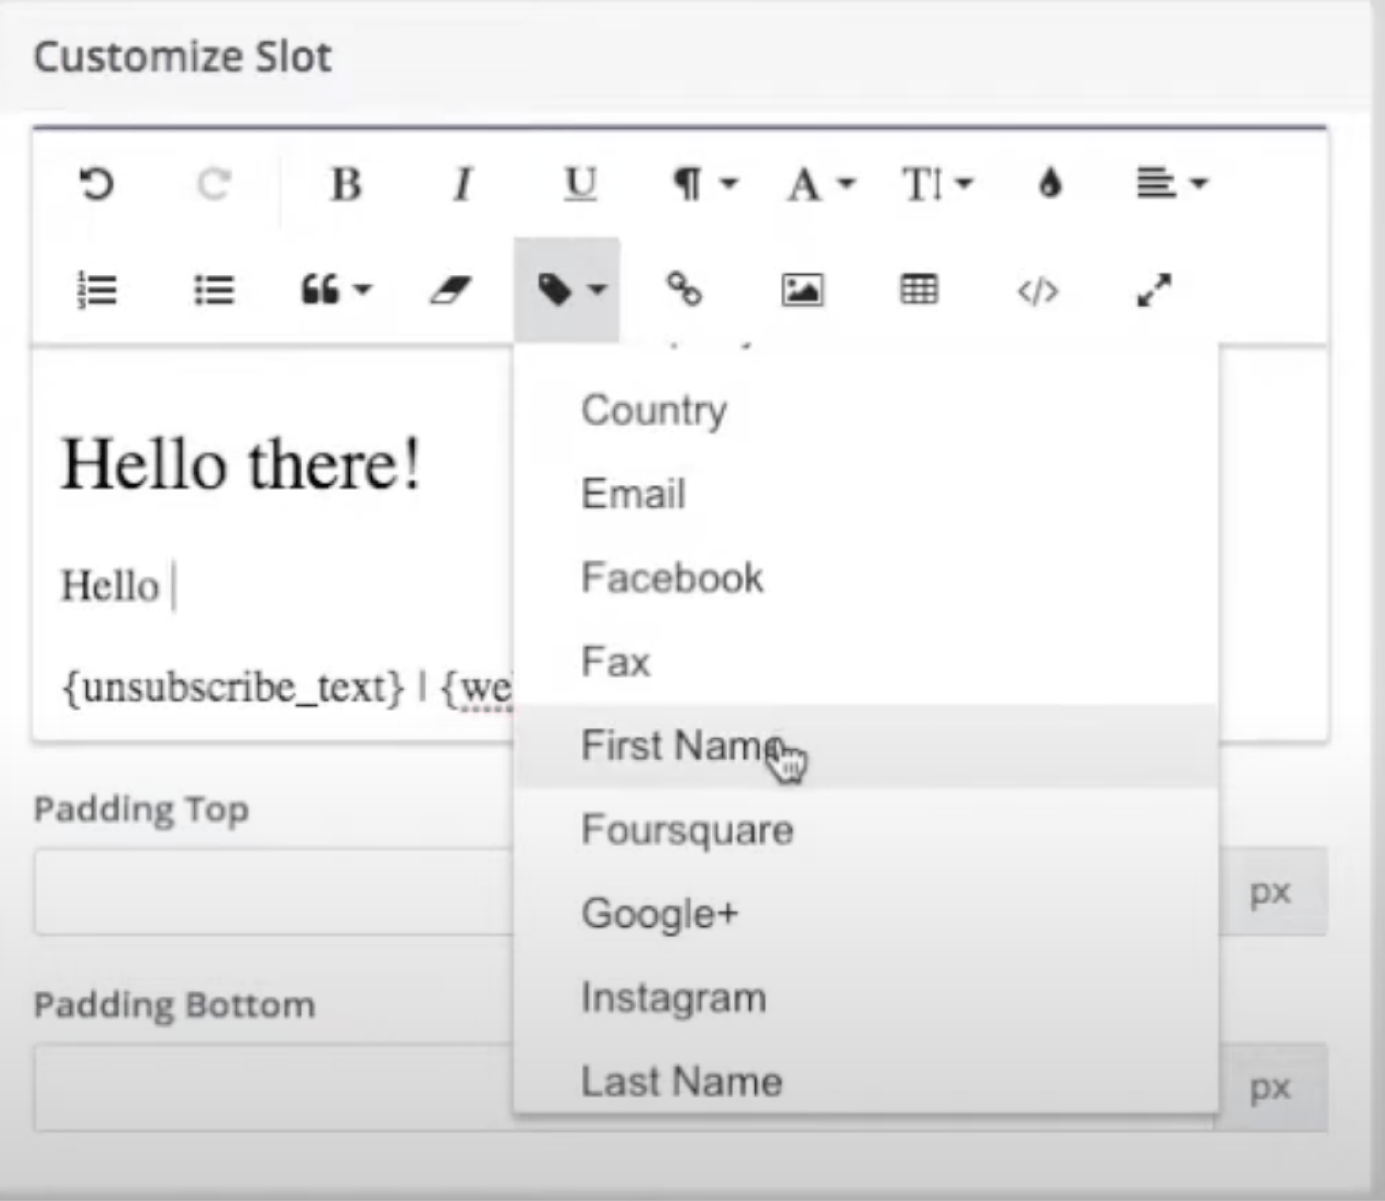The image size is (1385, 1201).
Task: Click the Last Name merge tag option
Action: (x=682, y=1080)
